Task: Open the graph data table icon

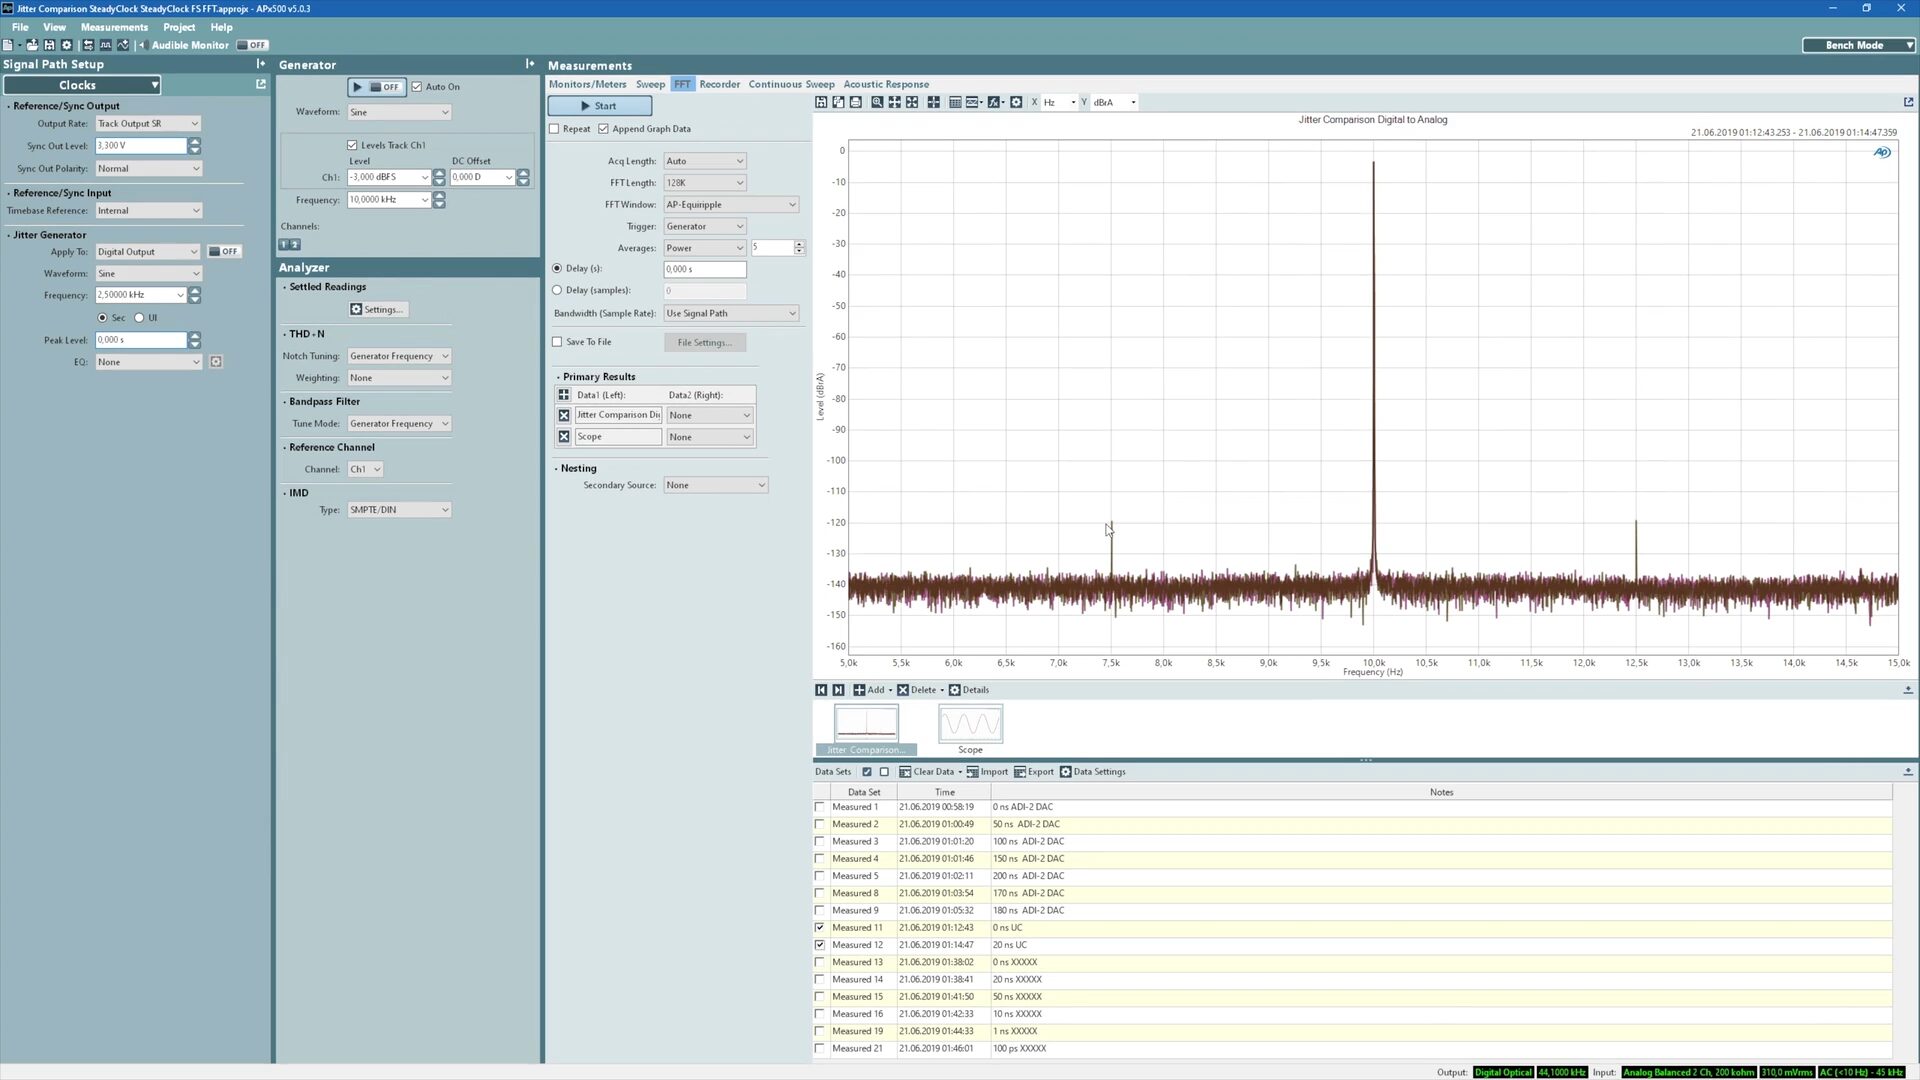Action: point(955,102)
